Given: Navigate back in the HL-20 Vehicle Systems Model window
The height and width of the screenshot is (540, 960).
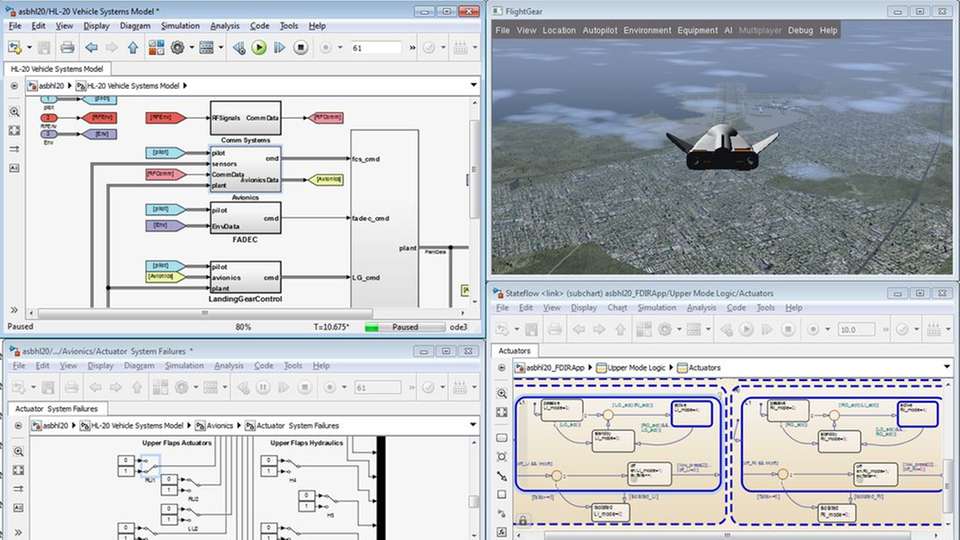Looking at the screenshot, I should (91, 47).
